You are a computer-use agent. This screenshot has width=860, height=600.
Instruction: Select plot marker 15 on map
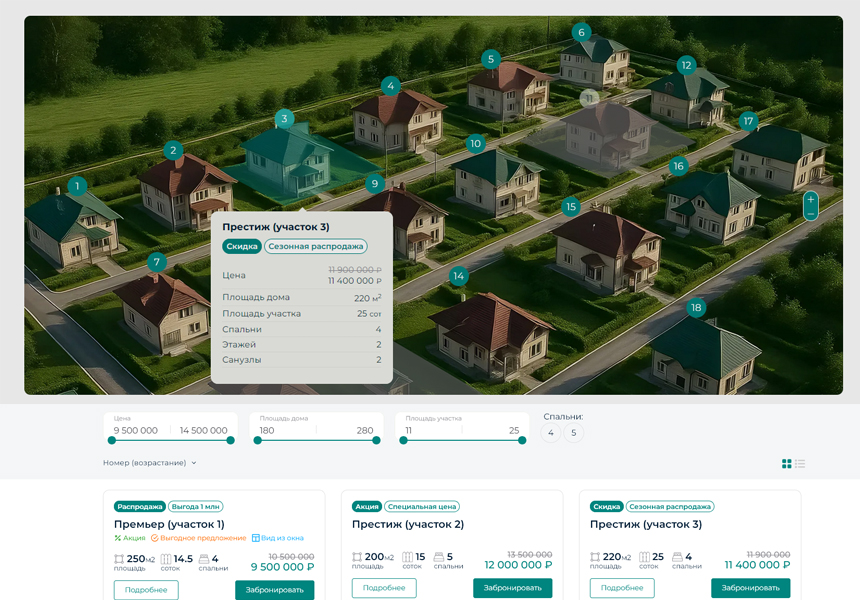click(571, 207)
